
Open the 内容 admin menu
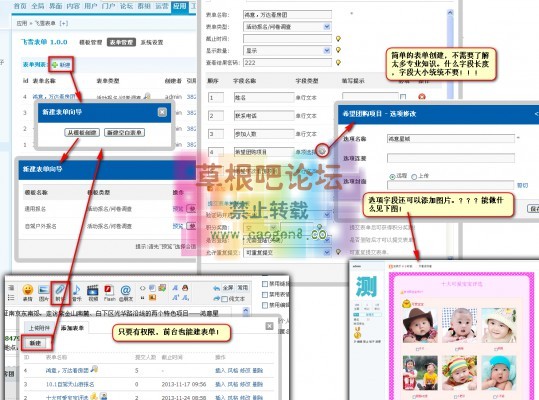[x=73, y=6]
